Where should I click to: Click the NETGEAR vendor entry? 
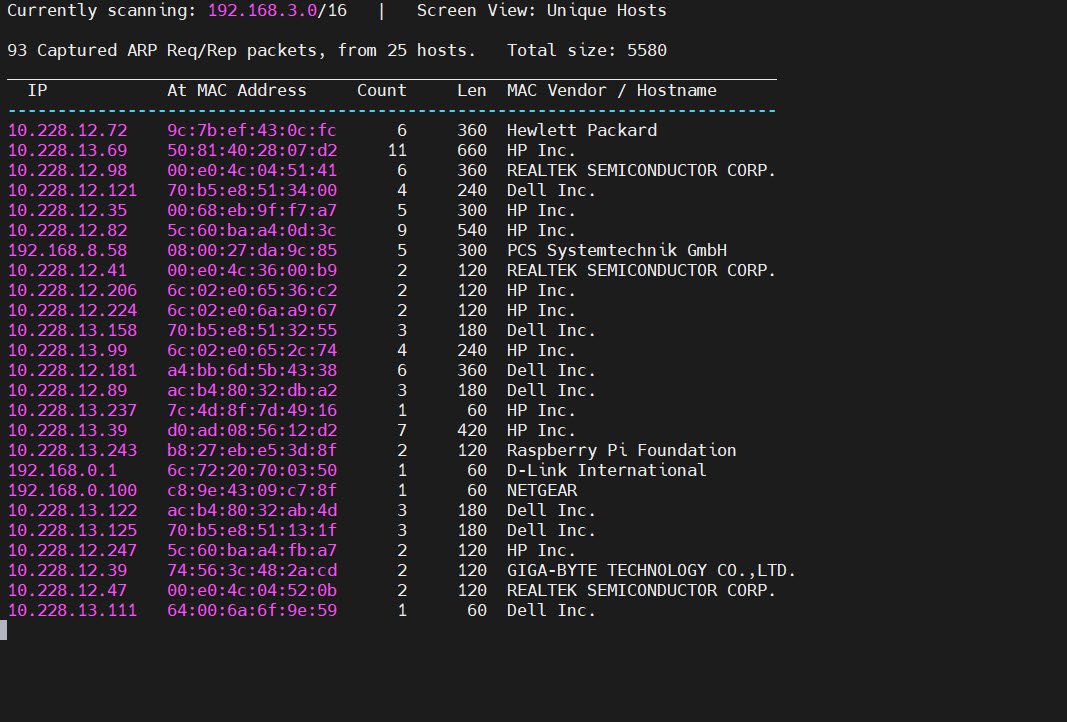pos(542,491)
